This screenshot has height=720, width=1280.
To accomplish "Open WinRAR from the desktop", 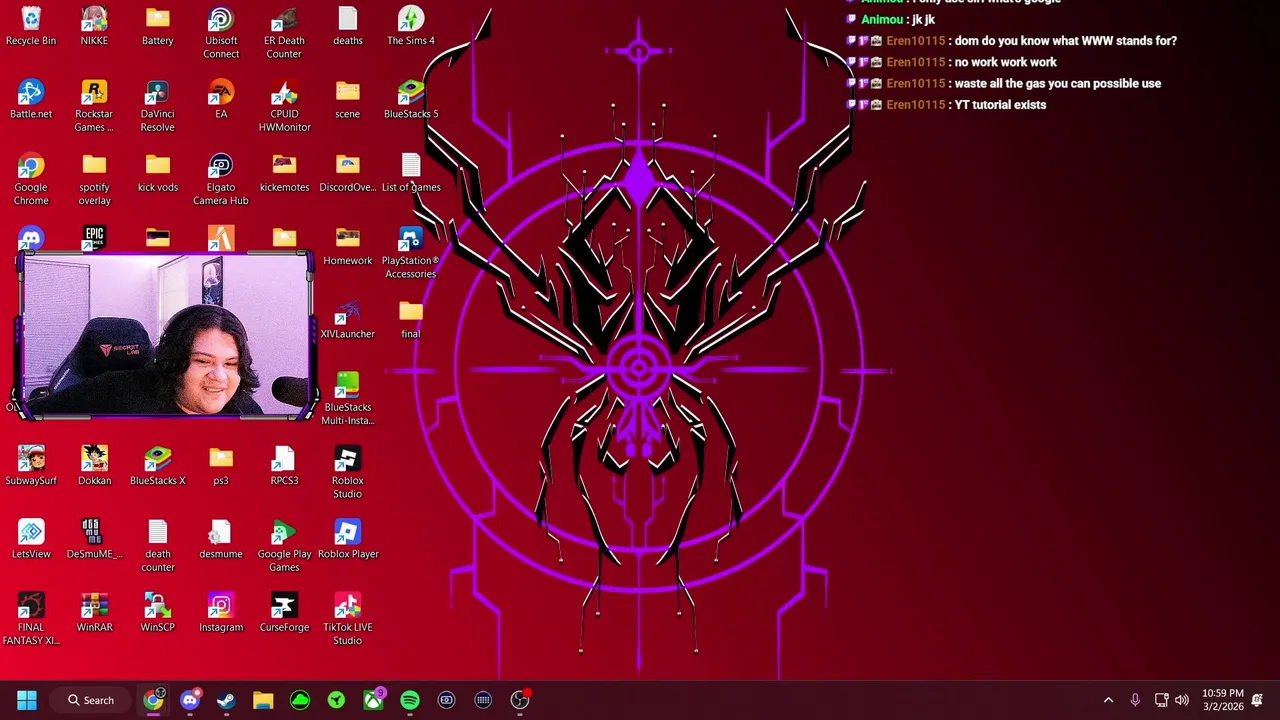I will click(94, 613).
